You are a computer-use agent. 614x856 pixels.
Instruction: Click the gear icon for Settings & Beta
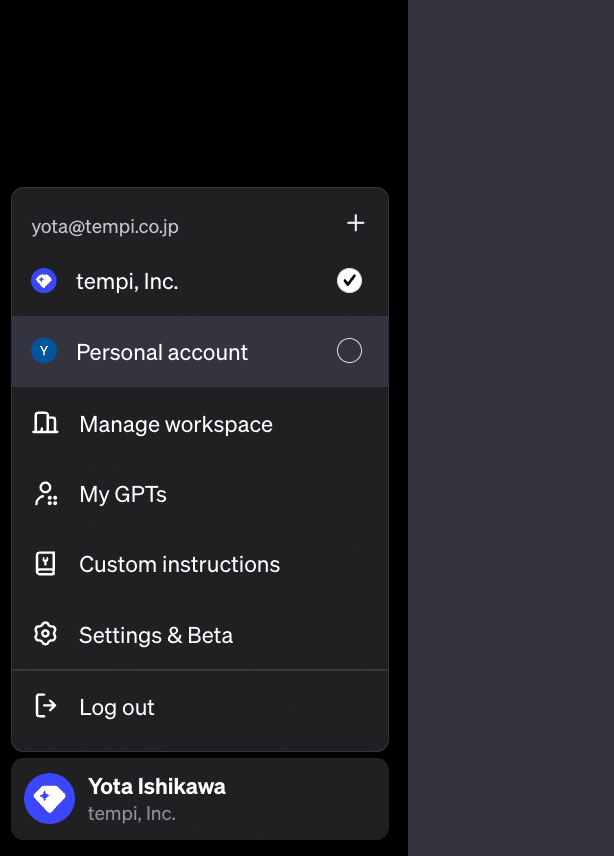click(x=45, y=634)
